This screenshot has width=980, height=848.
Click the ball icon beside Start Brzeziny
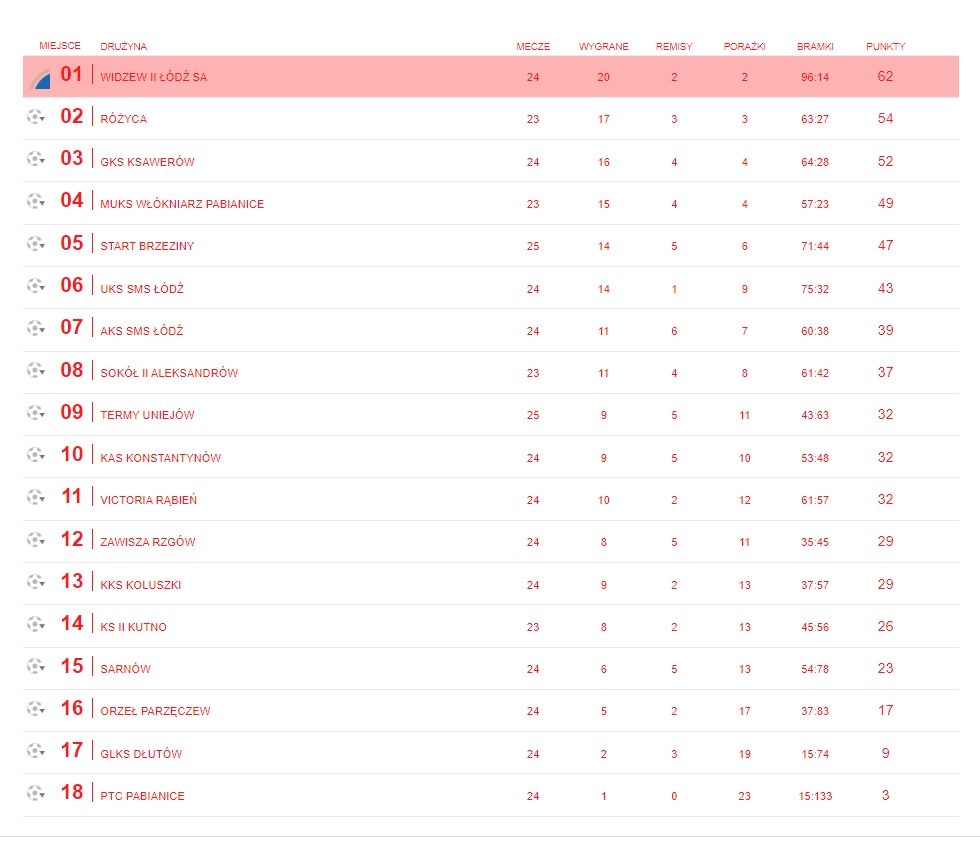[34, 243]
